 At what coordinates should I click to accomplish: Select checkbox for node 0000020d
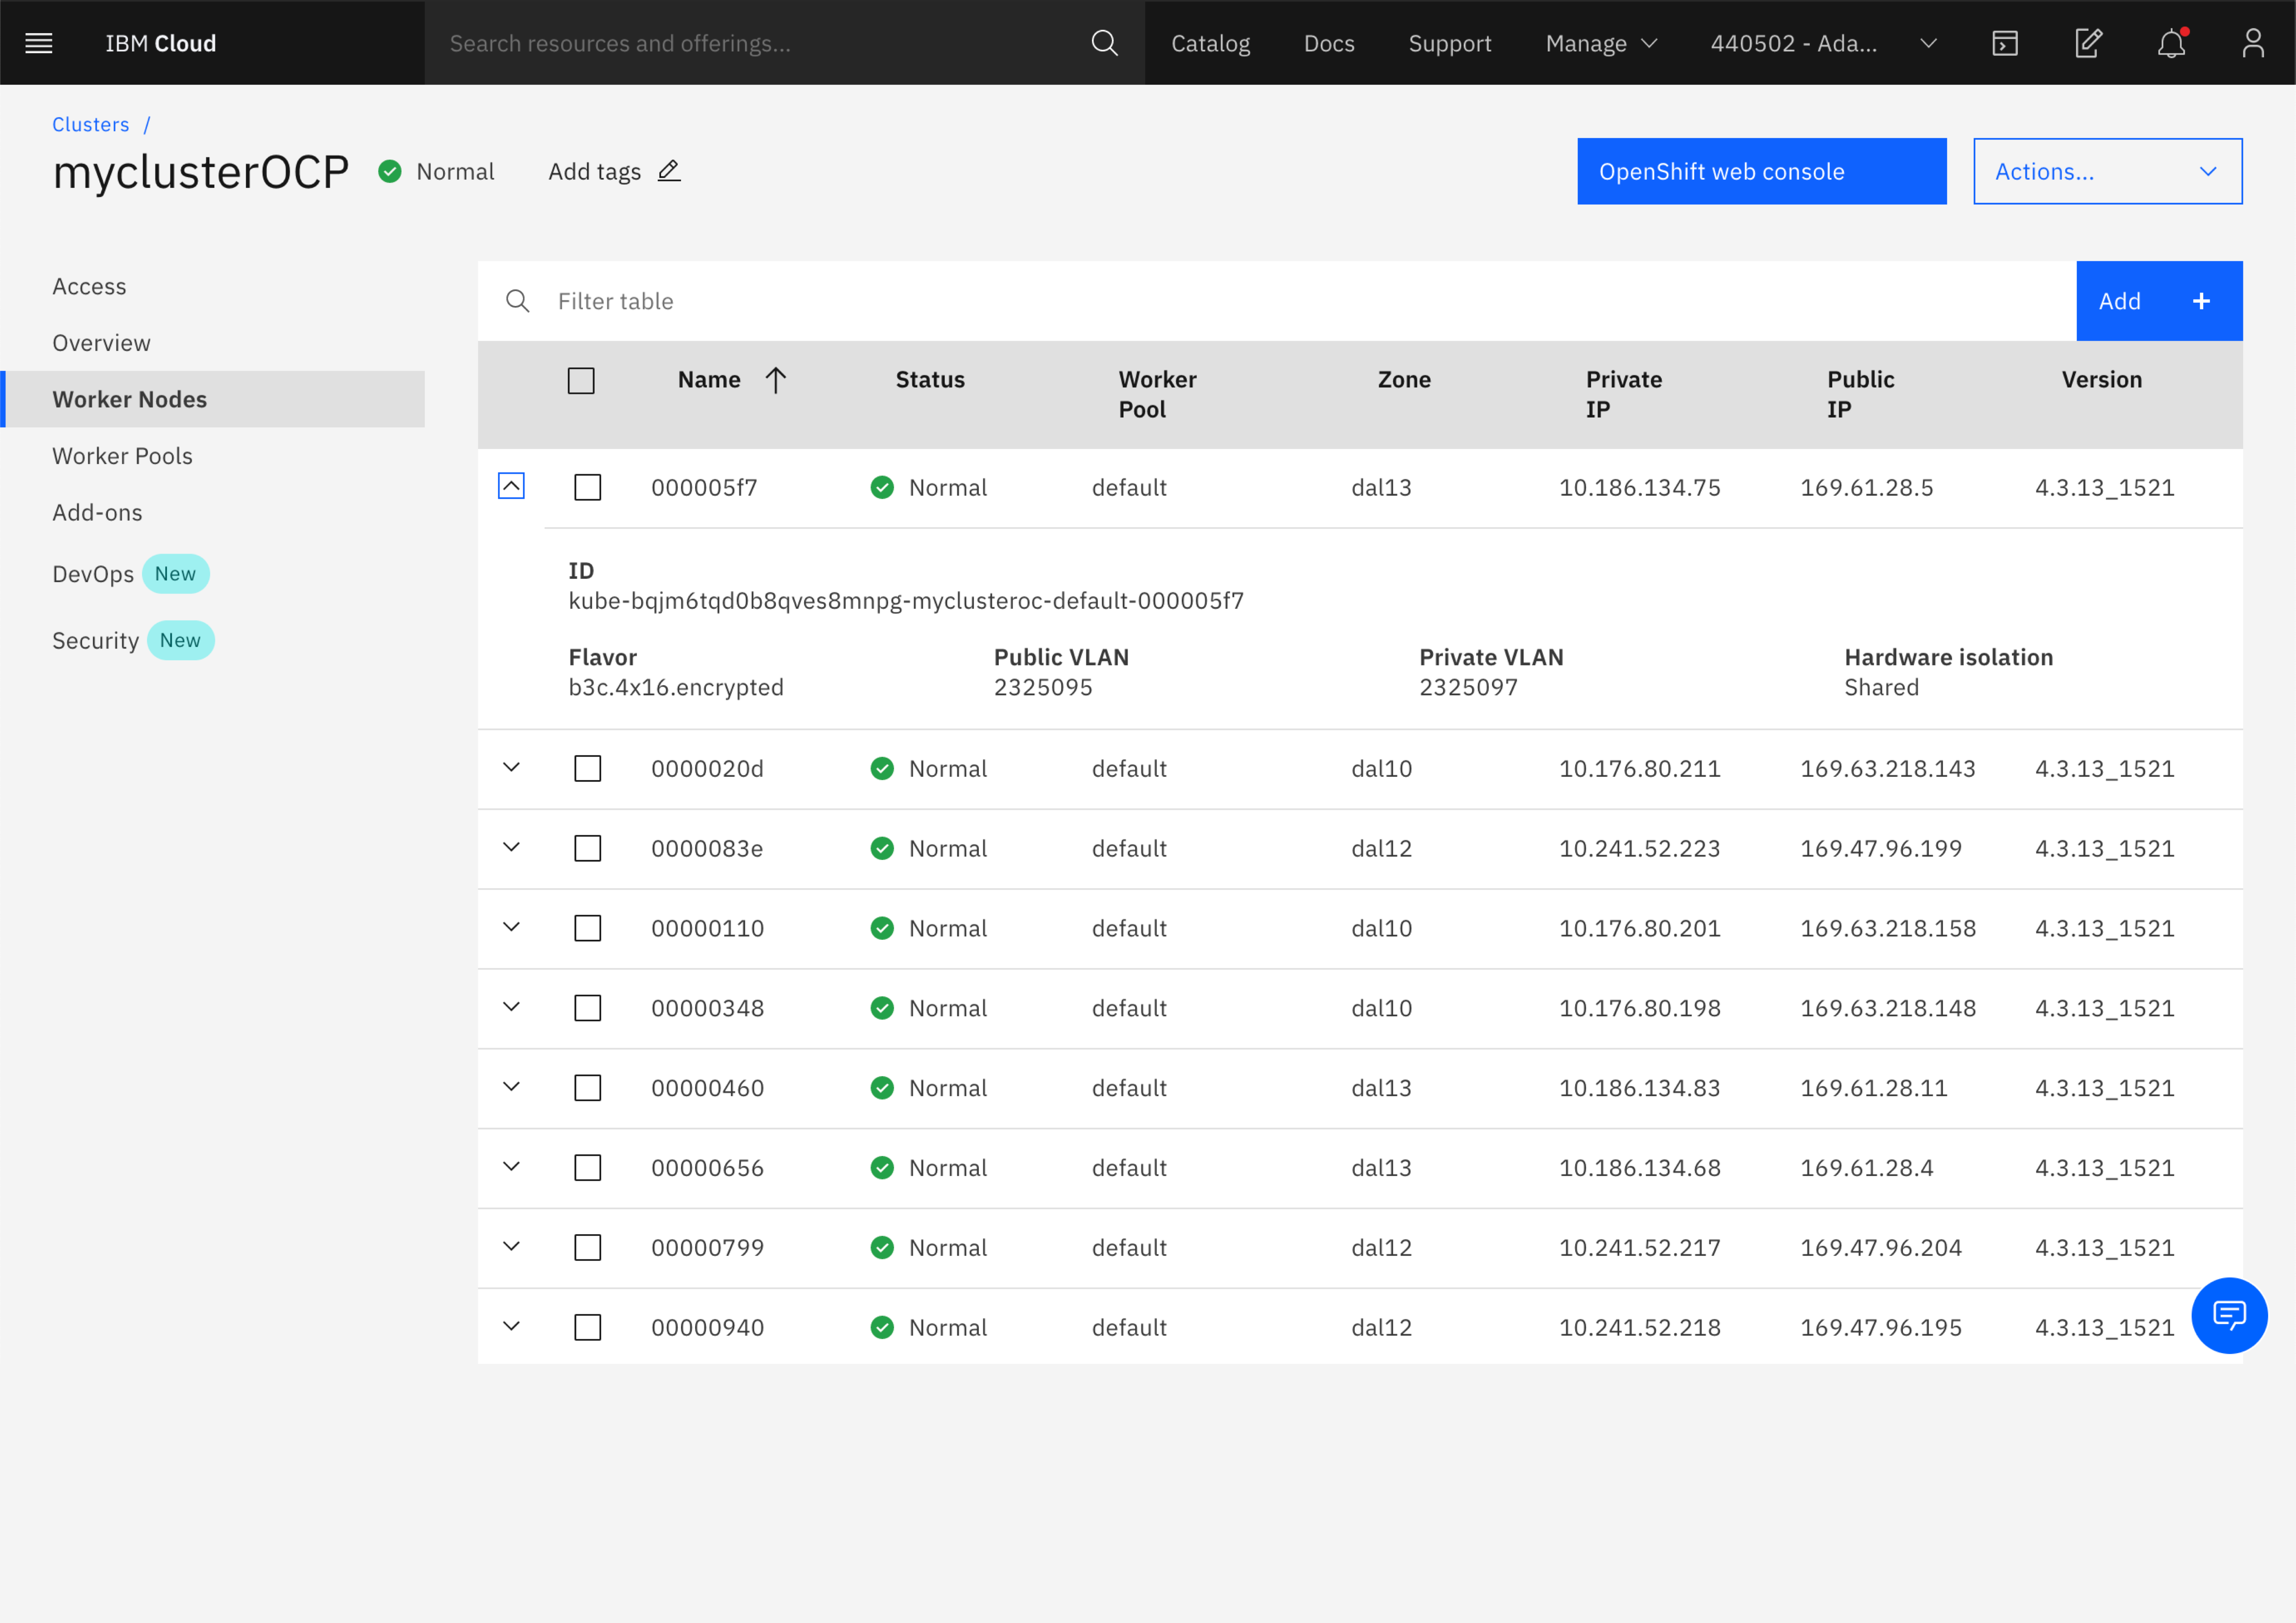[x=588, y=768]
